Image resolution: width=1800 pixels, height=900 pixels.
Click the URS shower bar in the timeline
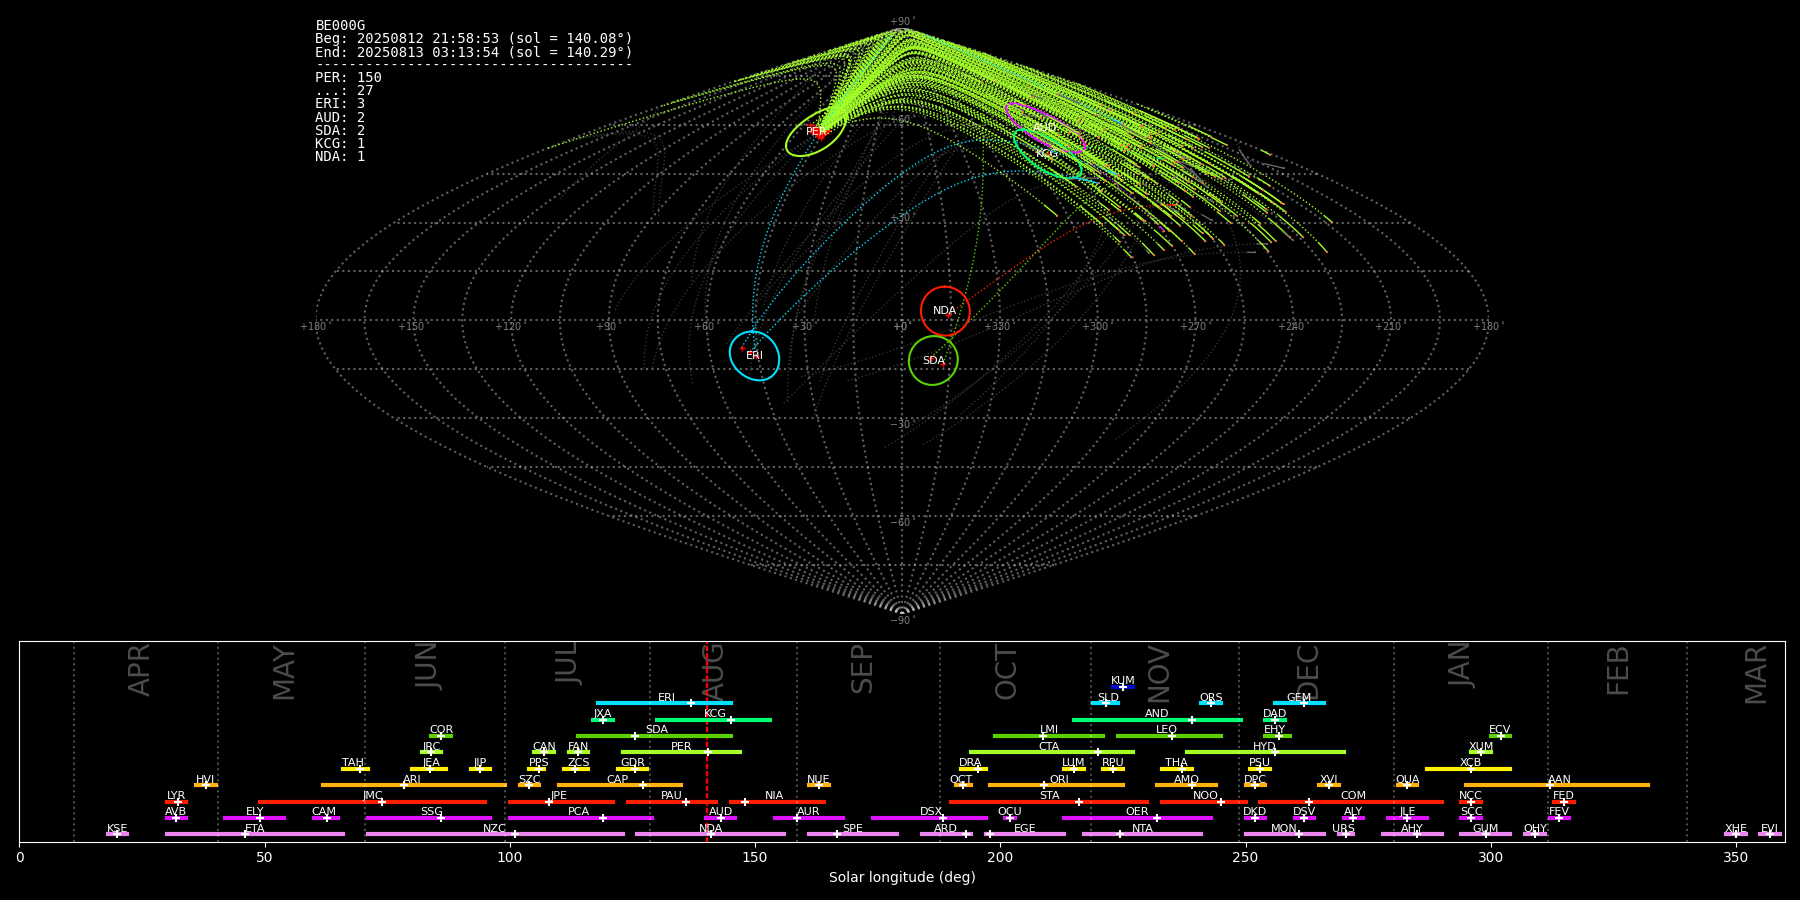pyautogui.click(x=1345, y=834)
